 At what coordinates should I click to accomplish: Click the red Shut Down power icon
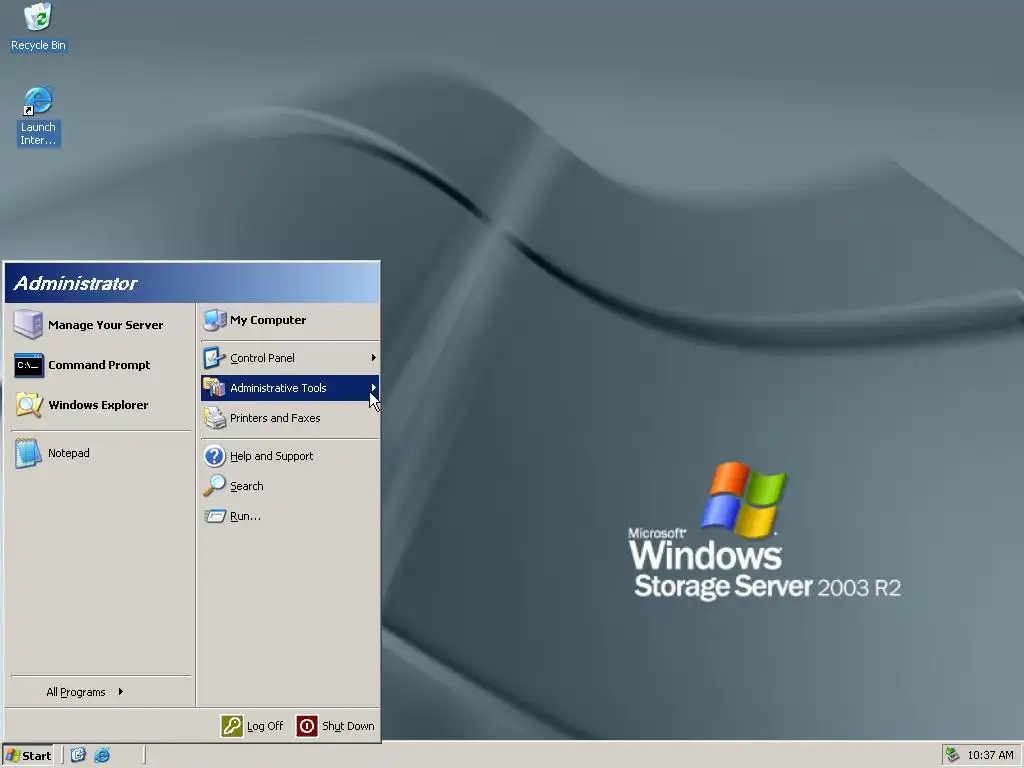(307, 726)
